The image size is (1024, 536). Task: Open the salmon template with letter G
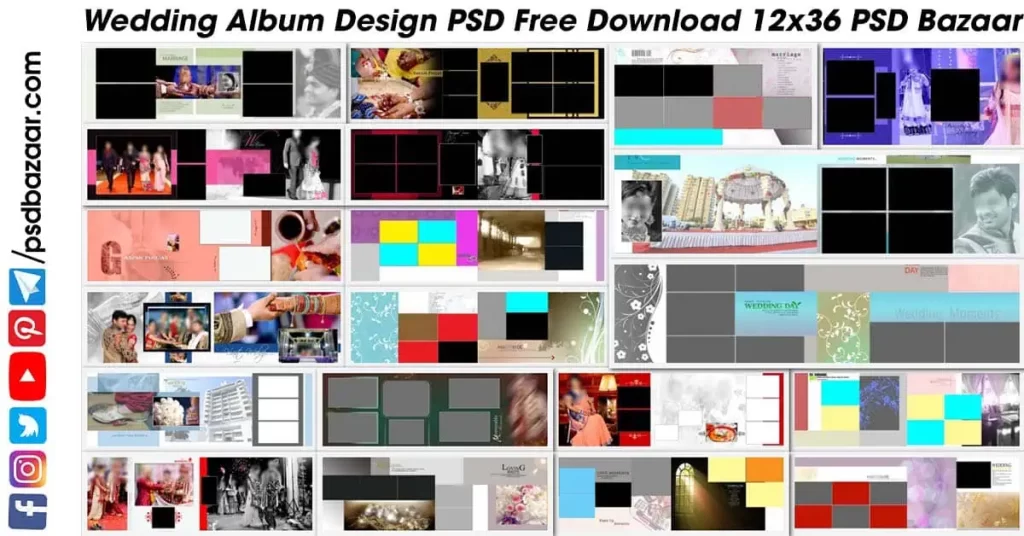click(214, 245)
